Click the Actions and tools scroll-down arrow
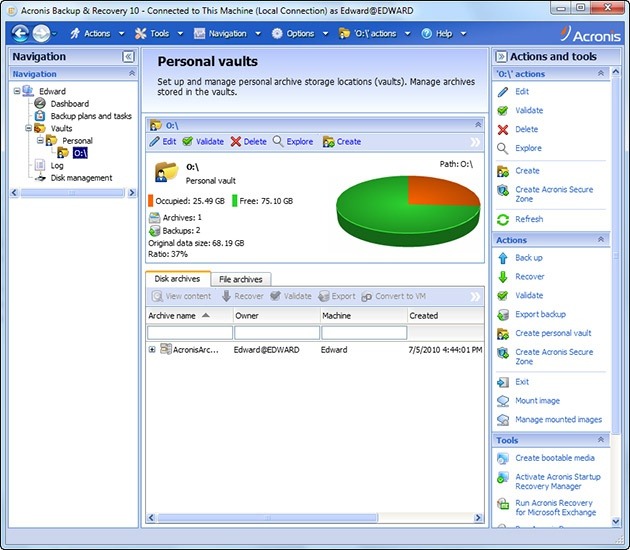 [616, 522]
